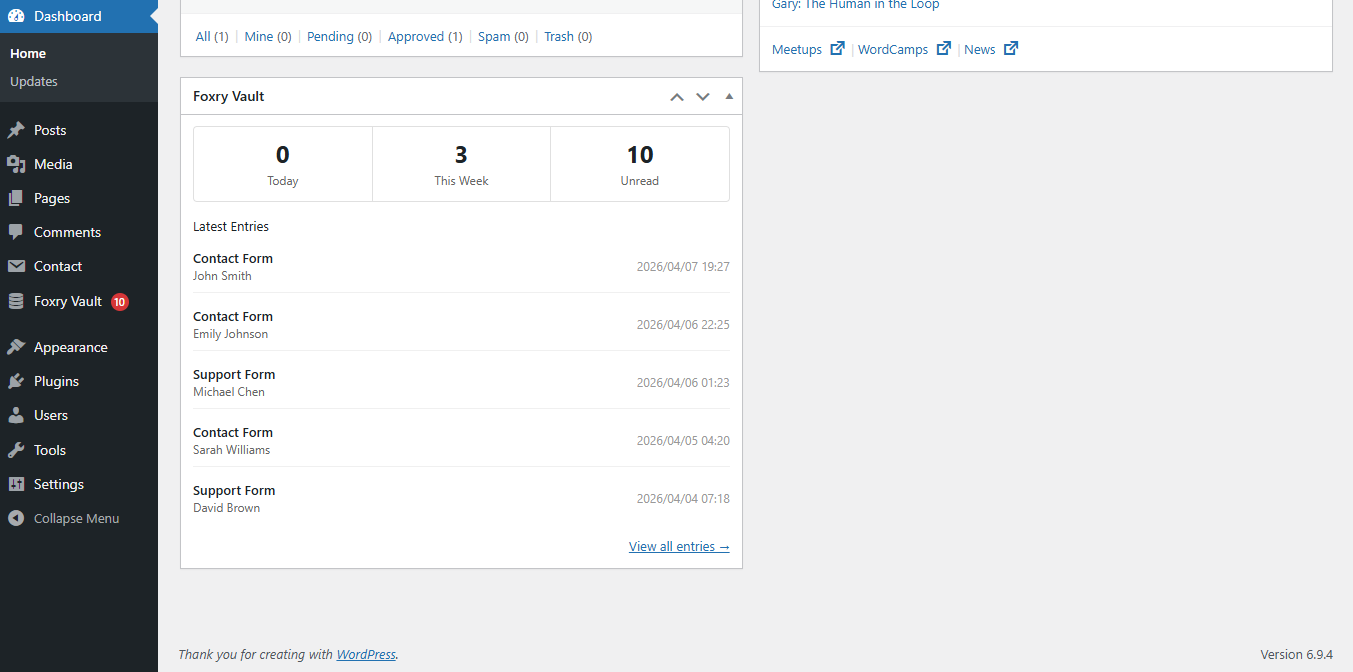Click the Unread count card

click(639, 163)
